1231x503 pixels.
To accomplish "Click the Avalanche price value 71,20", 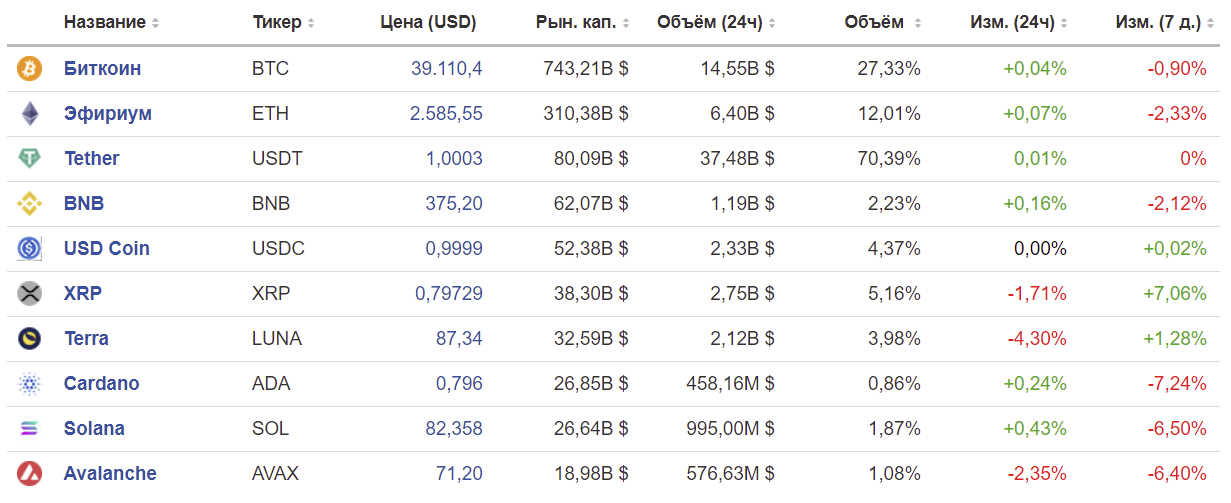I will [x=459, y=474].
